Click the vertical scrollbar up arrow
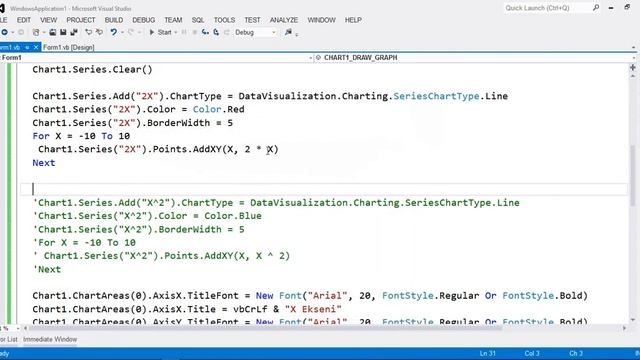The height and width of the screenshot is (360, 640). (x=633, y=76)
